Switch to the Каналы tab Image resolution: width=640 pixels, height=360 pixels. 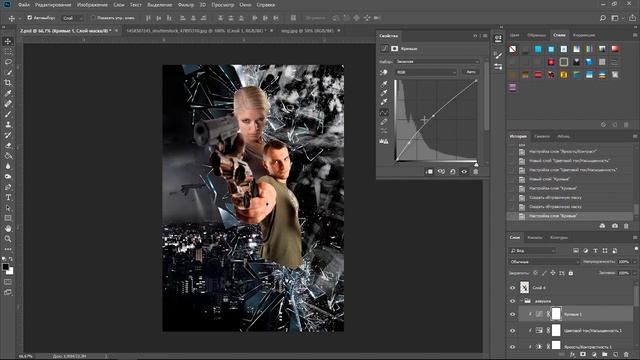(x=535, y=238)
